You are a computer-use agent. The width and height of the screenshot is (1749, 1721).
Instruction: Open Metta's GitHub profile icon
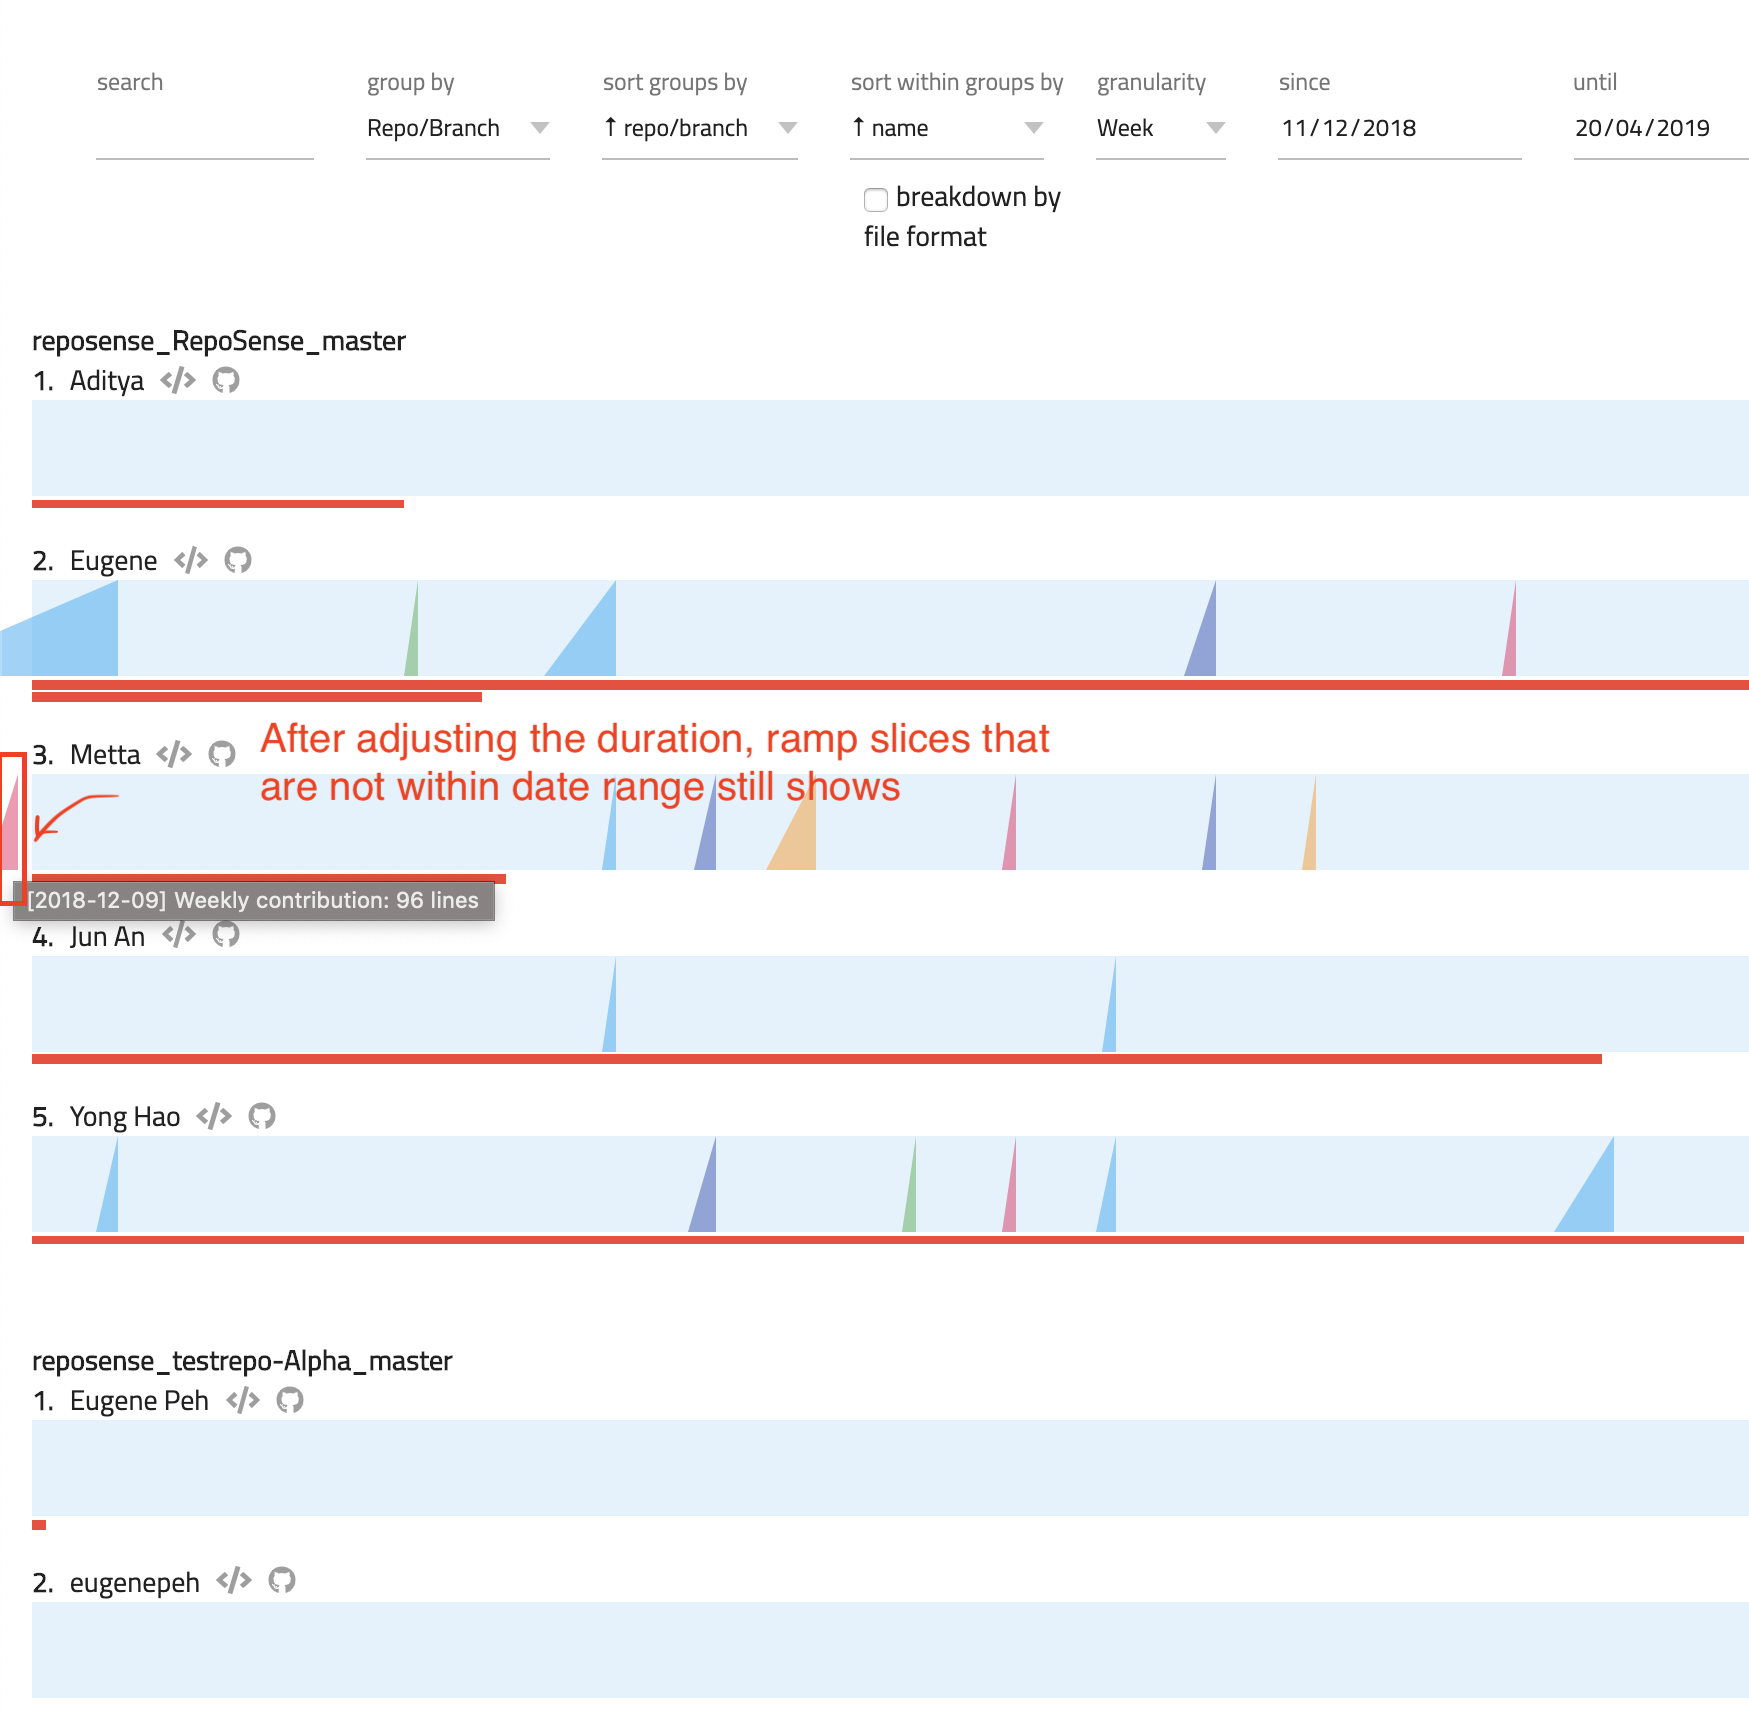(x=221, y=754)
